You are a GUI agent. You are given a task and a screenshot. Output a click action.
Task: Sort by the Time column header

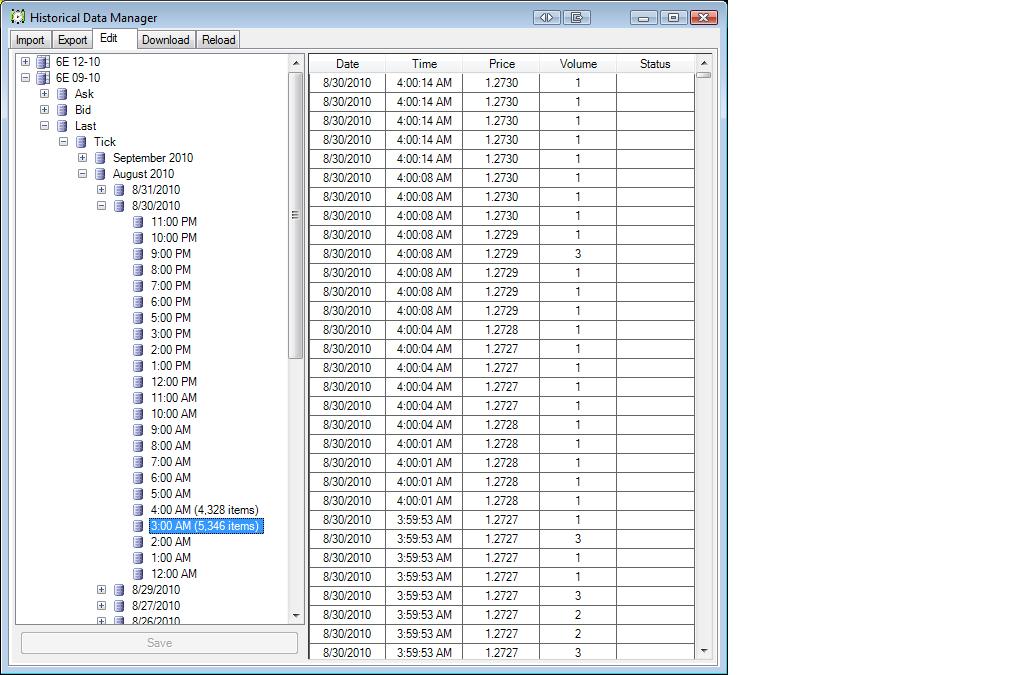424,64
